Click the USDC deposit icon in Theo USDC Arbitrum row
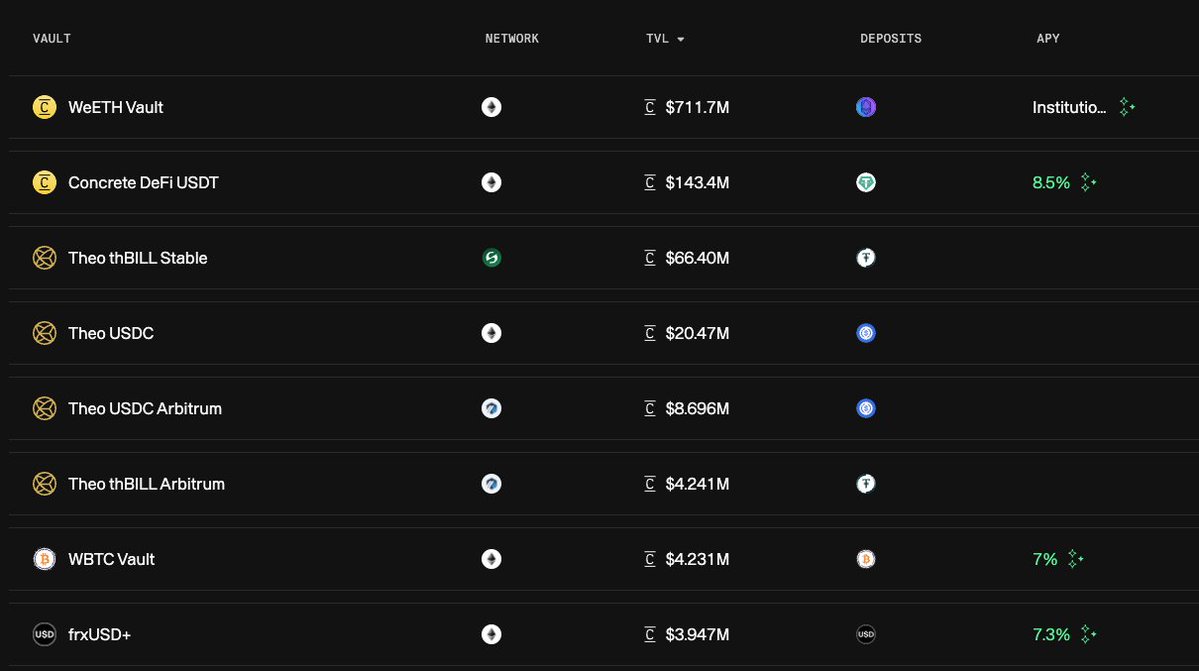 coord(866,408)
